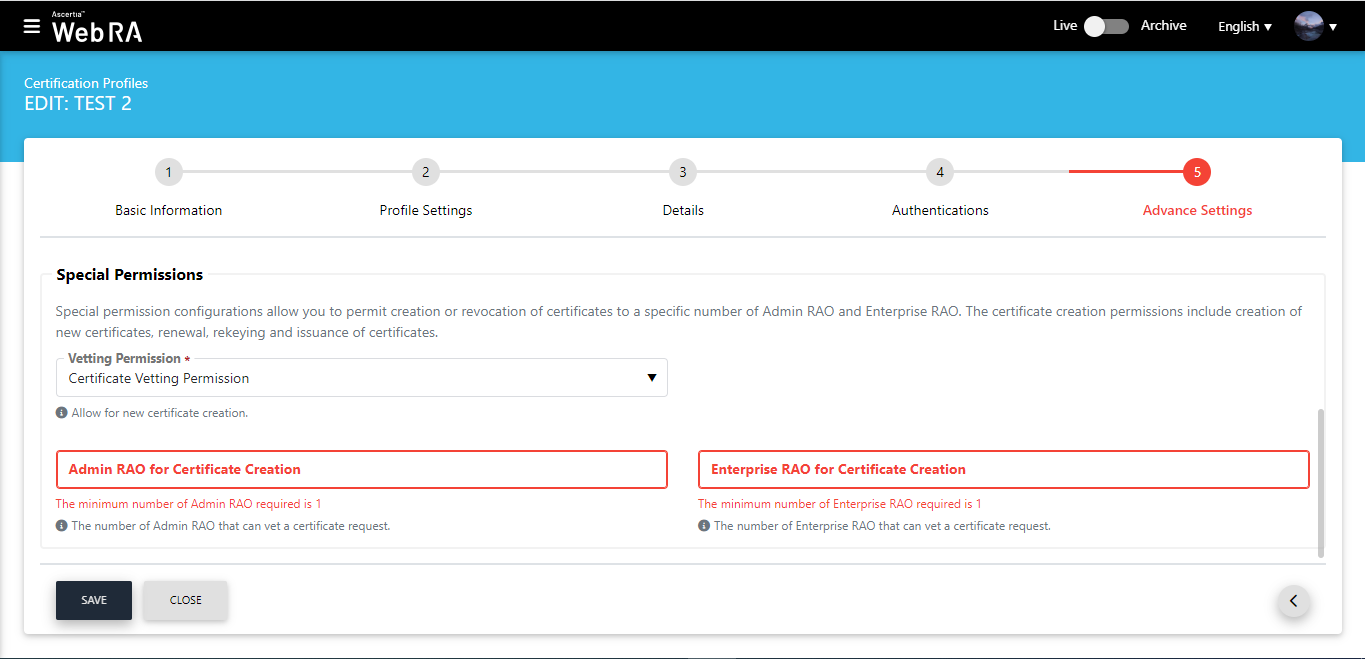This screenshot has width=1365, height=659.
Task: Click the vertical scrollbar in form panel
Action: [1321, 480]
